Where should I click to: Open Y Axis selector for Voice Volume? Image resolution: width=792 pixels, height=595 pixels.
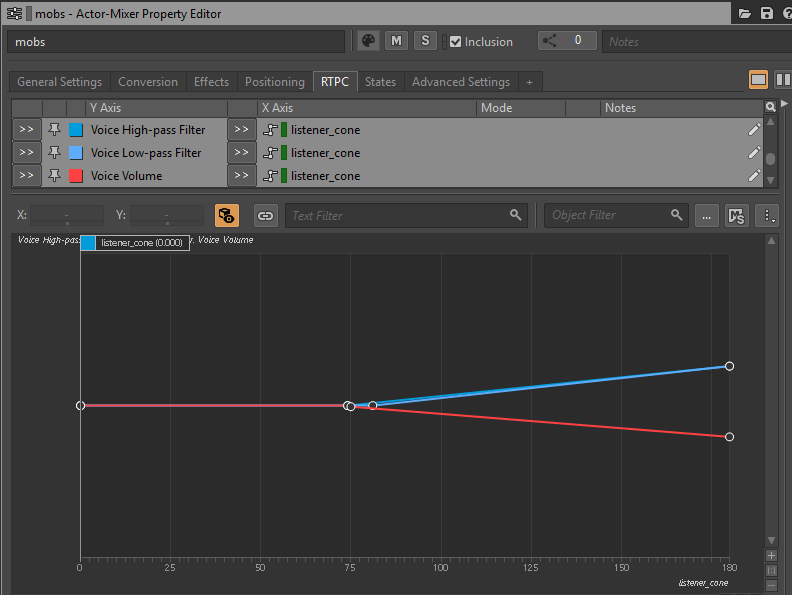pyautogui.click(x=26, y=176)
